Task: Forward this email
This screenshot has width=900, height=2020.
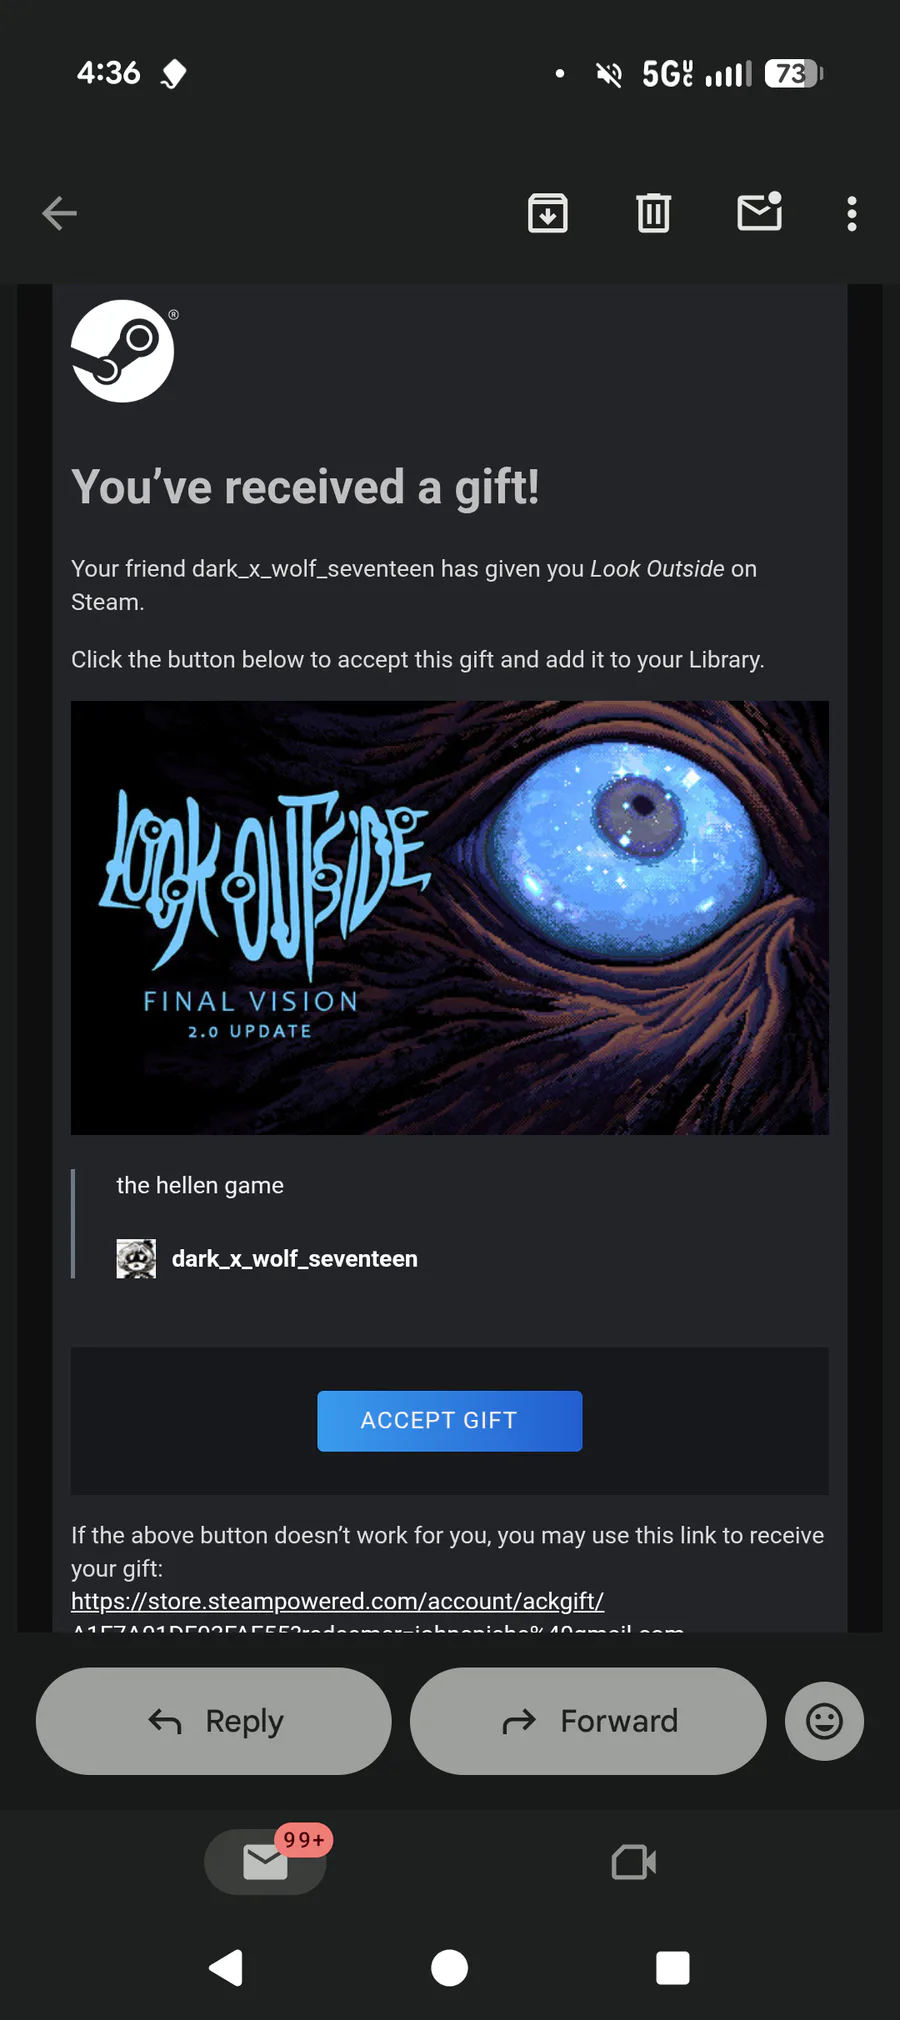Action: click(x=588, y=1721)
